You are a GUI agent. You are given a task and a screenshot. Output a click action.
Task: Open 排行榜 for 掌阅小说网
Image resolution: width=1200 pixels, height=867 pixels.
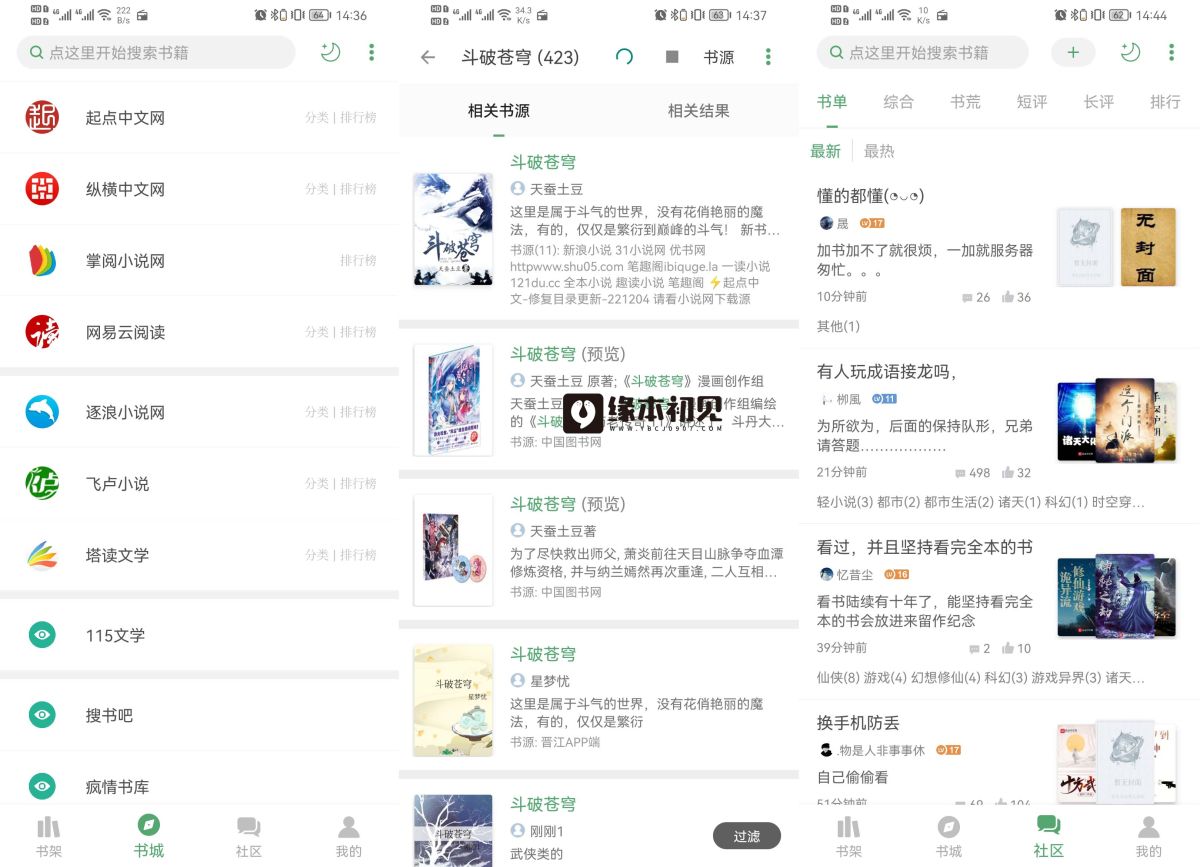[x=358, y=261]
